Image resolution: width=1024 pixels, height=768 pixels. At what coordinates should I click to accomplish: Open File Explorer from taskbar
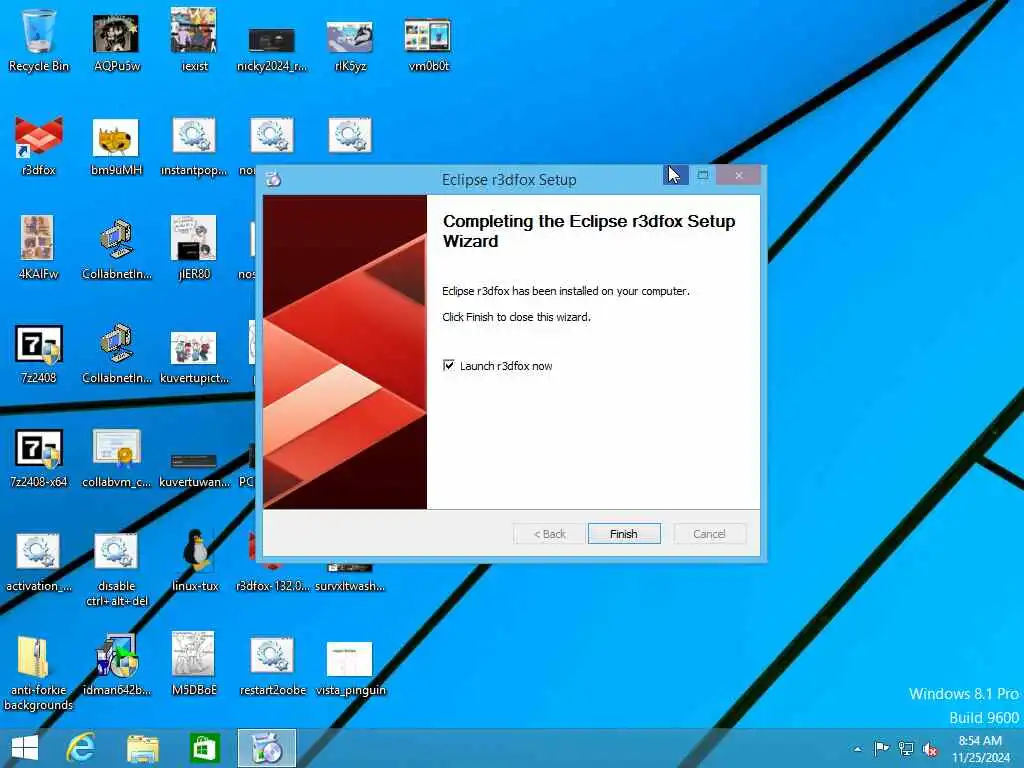[142, 748]
